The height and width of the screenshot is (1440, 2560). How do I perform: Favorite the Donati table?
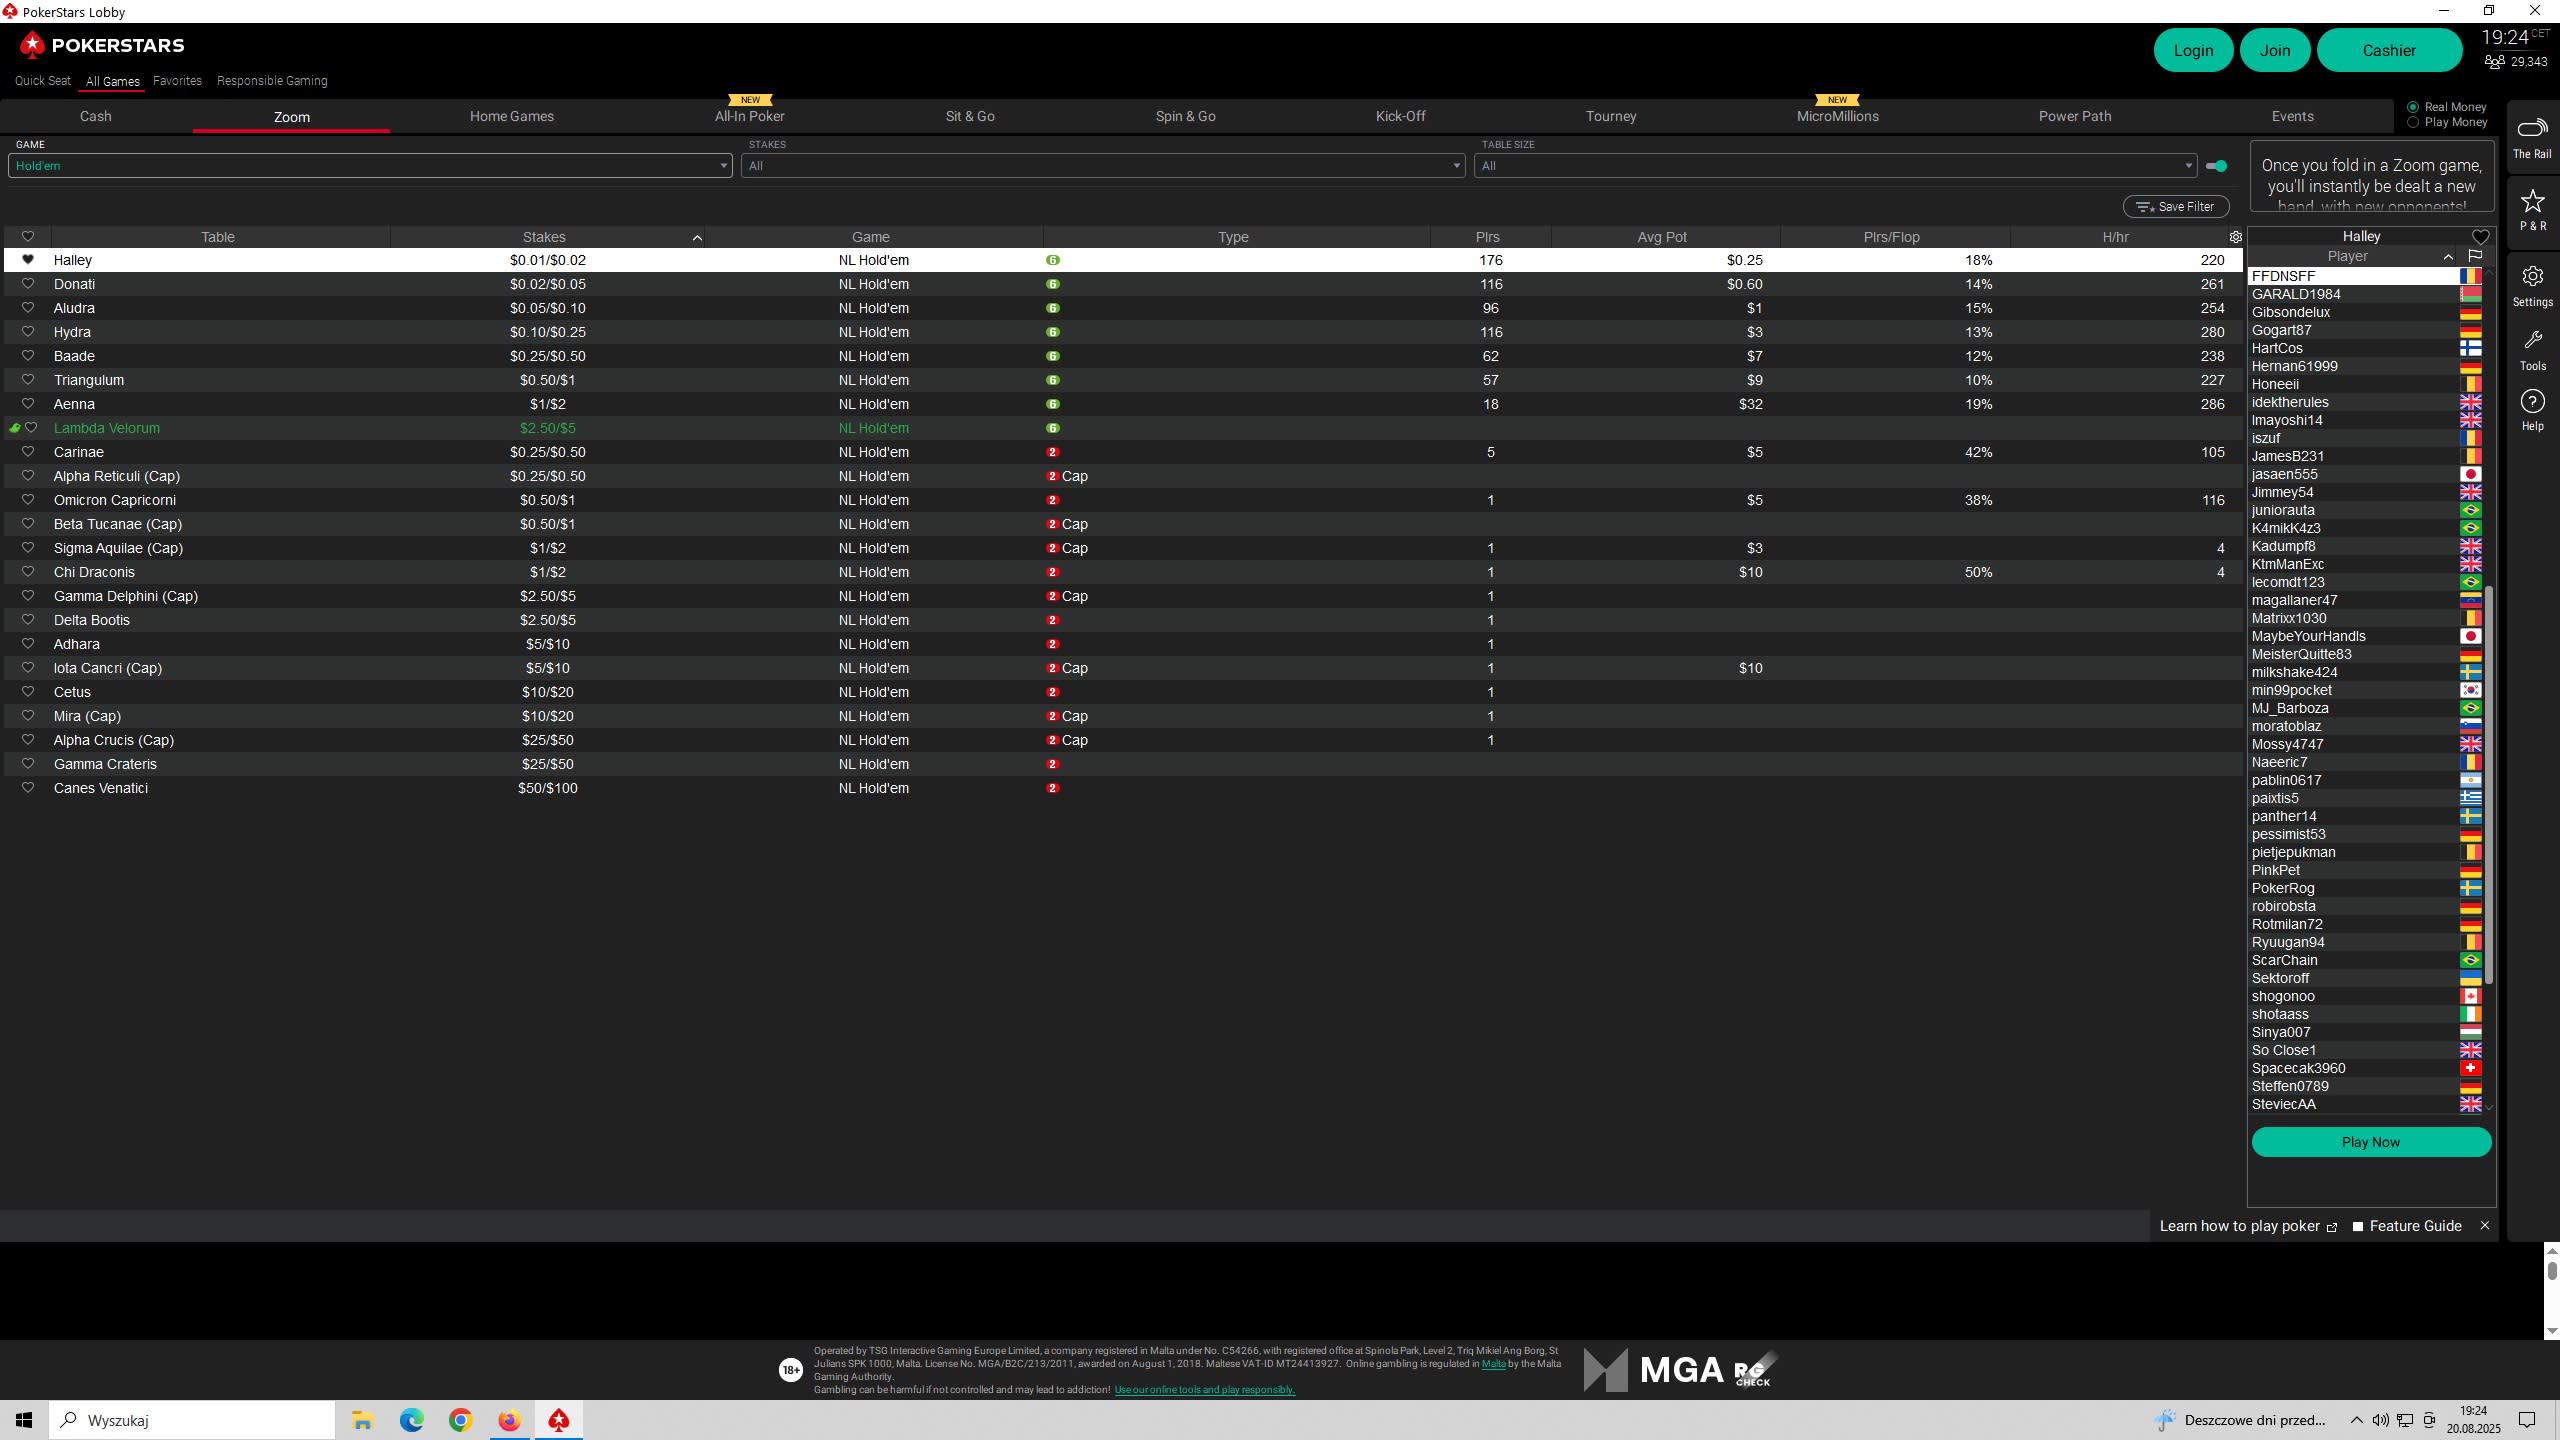click(x=28, y=284)
